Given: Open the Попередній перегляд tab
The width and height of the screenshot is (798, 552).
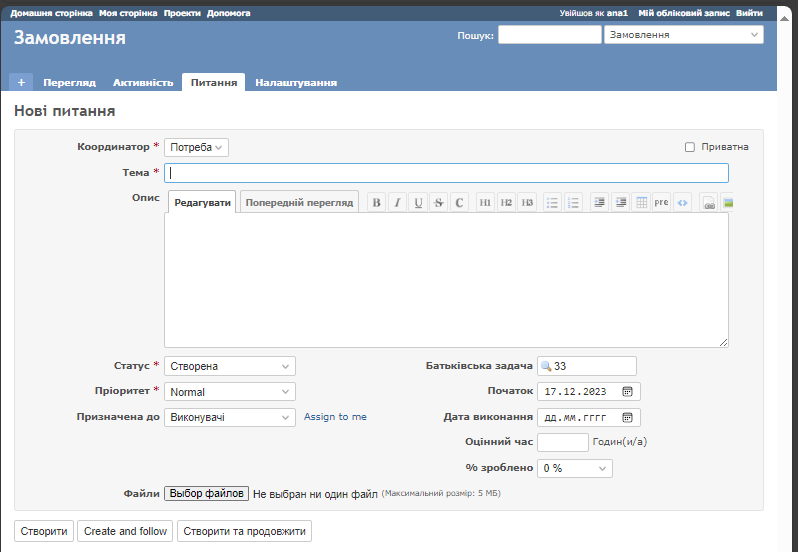Looking at the screenshot, I should (299, 202).
